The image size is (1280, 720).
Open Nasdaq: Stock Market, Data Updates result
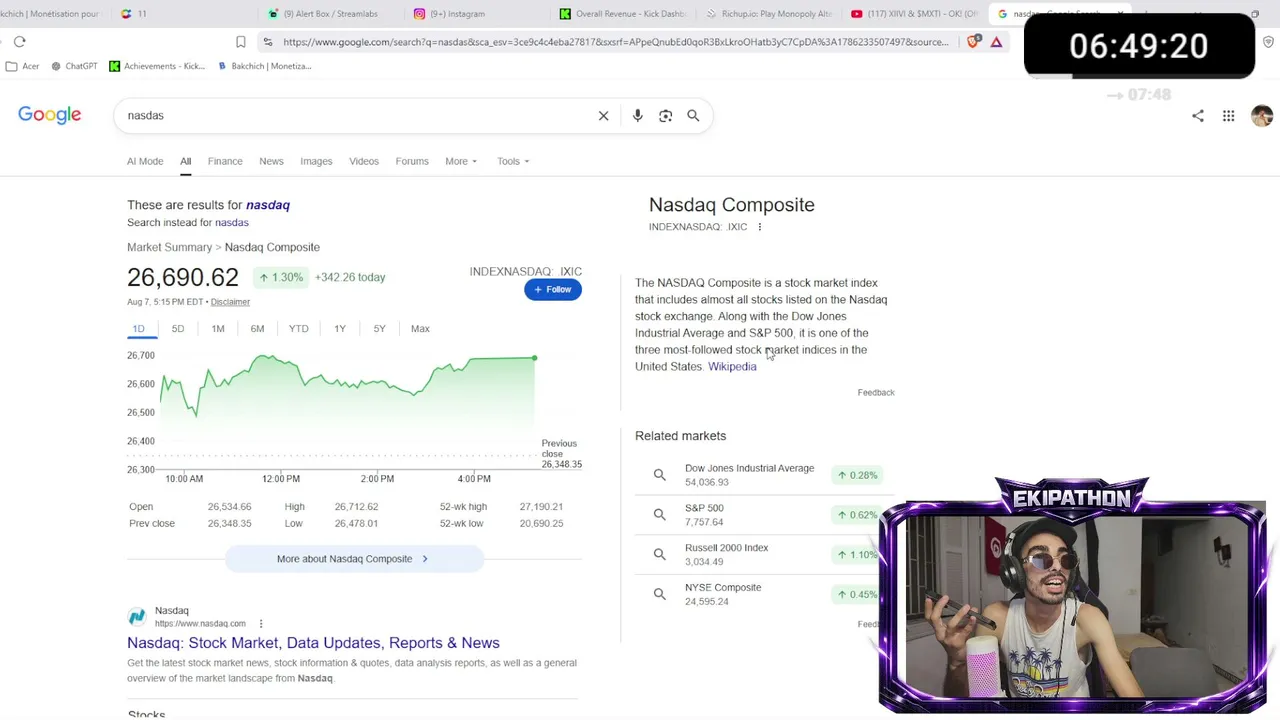[x=313, y=643]
